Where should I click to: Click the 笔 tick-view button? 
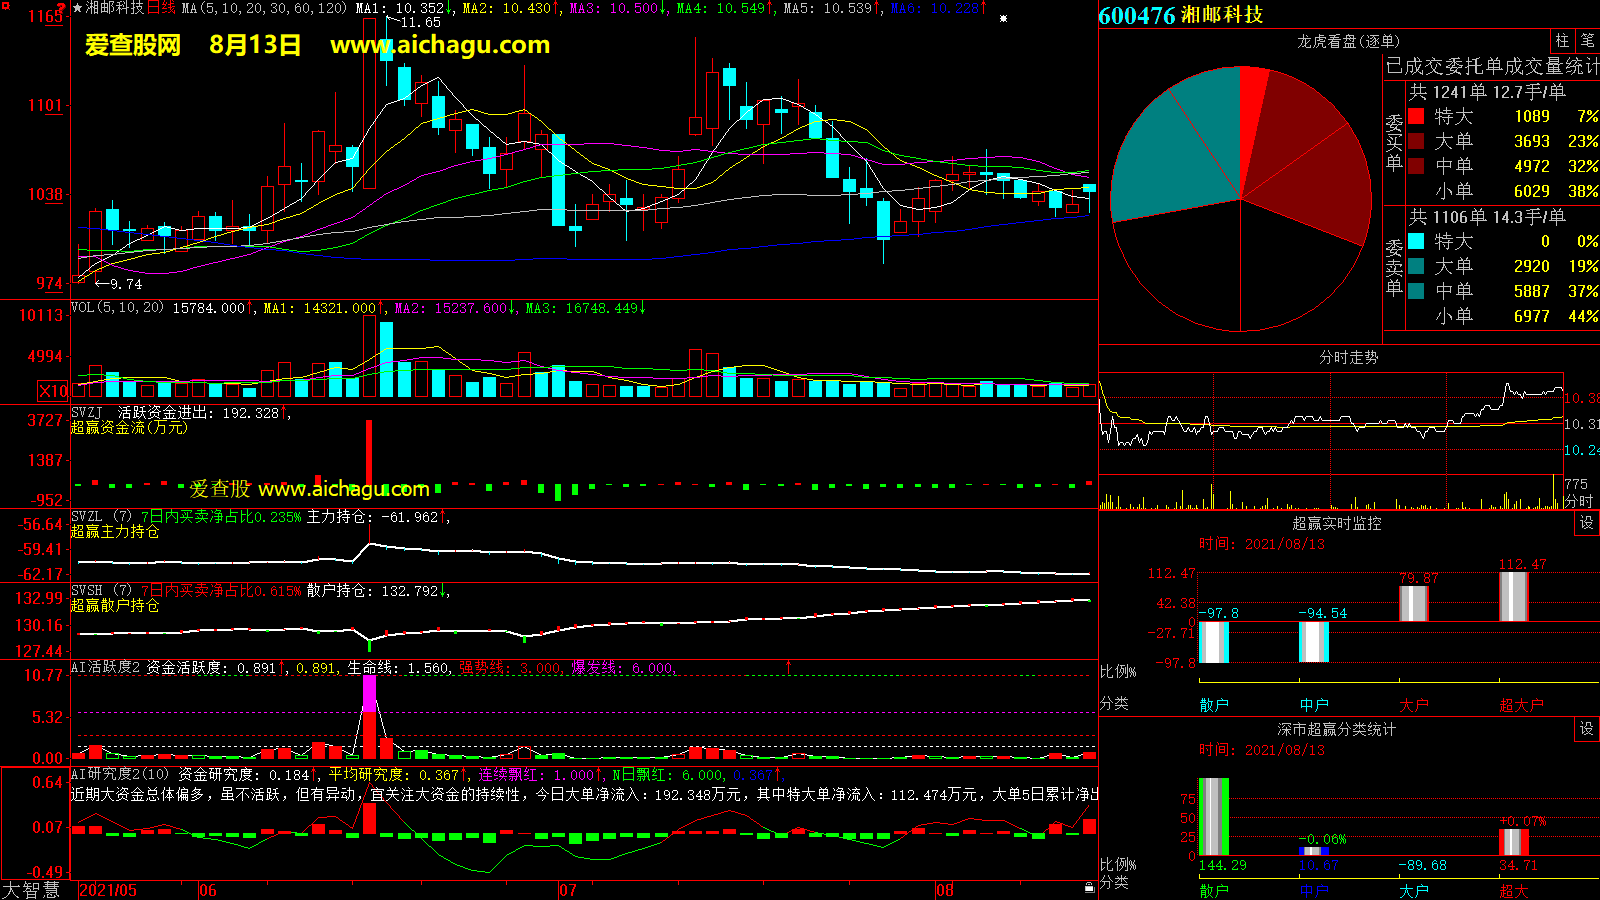point(1587,40)
